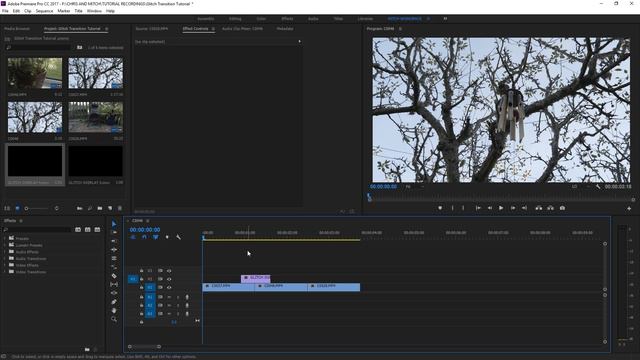Screen dimensions: 640x360
Task: Click Add Marker icon in timeline
Action: pyautogui.click(x=167, y=237)
